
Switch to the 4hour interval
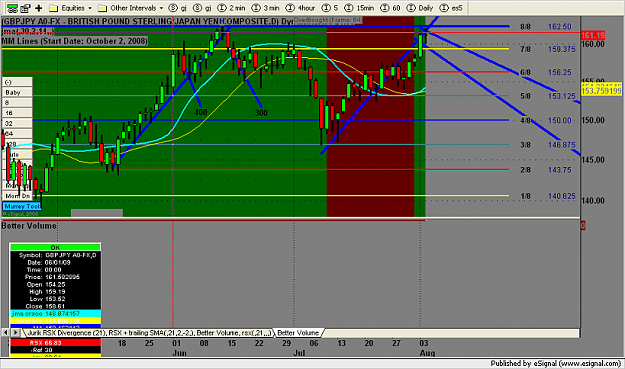[301, 8]
